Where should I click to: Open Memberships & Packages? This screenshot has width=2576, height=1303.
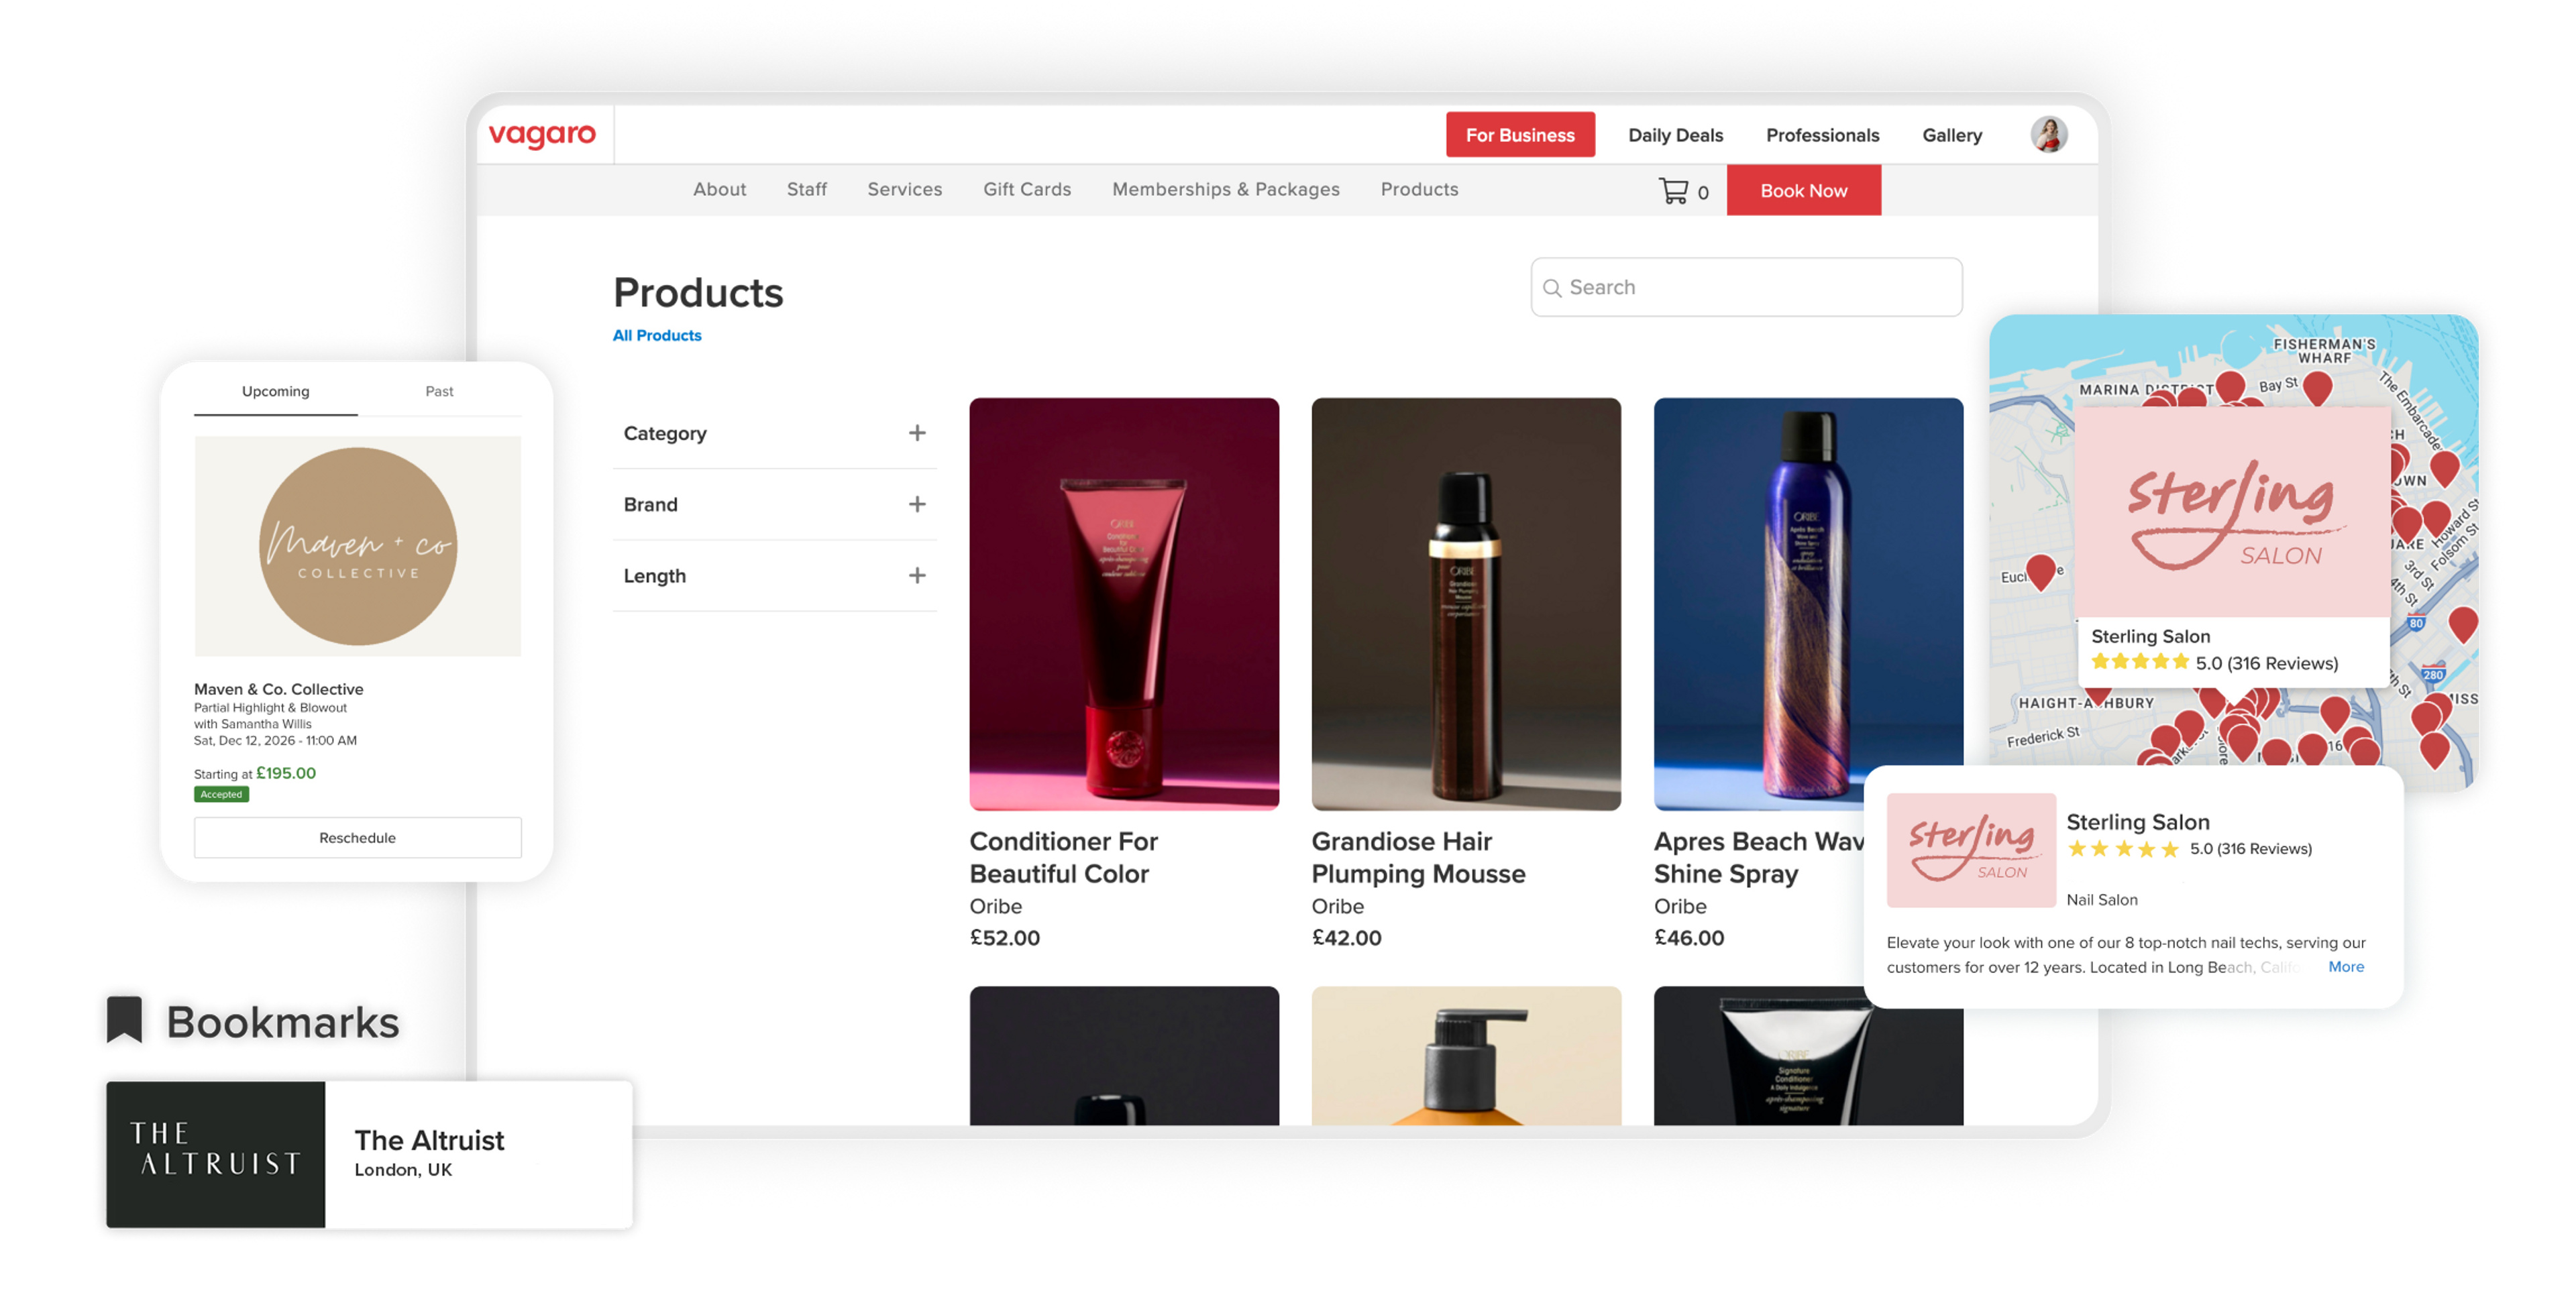pos(1225,189)
